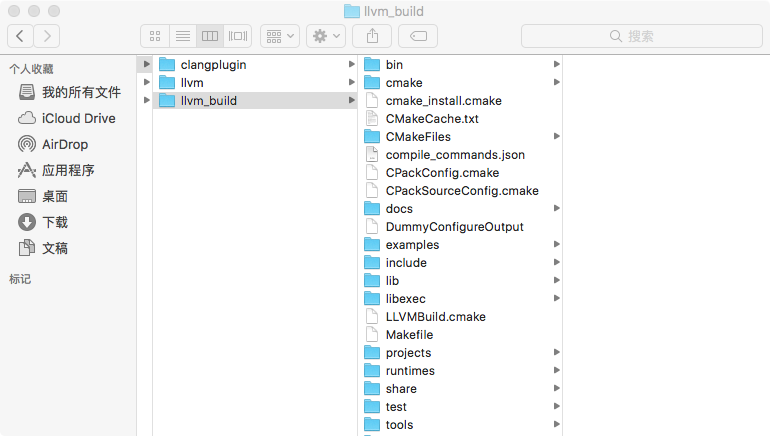Go forward with the right chevron button
The width and height of the screenshot is (770, 436).
tap(47, 36)
